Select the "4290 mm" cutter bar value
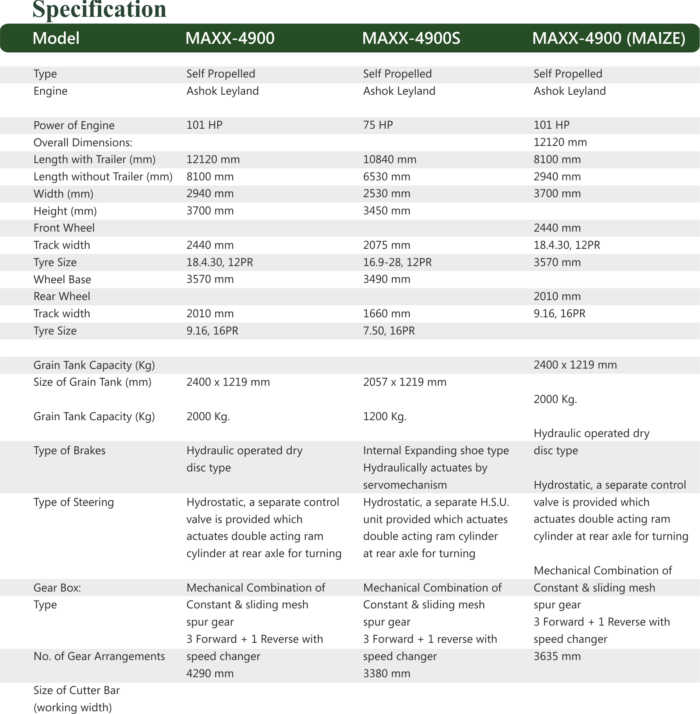 209,673
